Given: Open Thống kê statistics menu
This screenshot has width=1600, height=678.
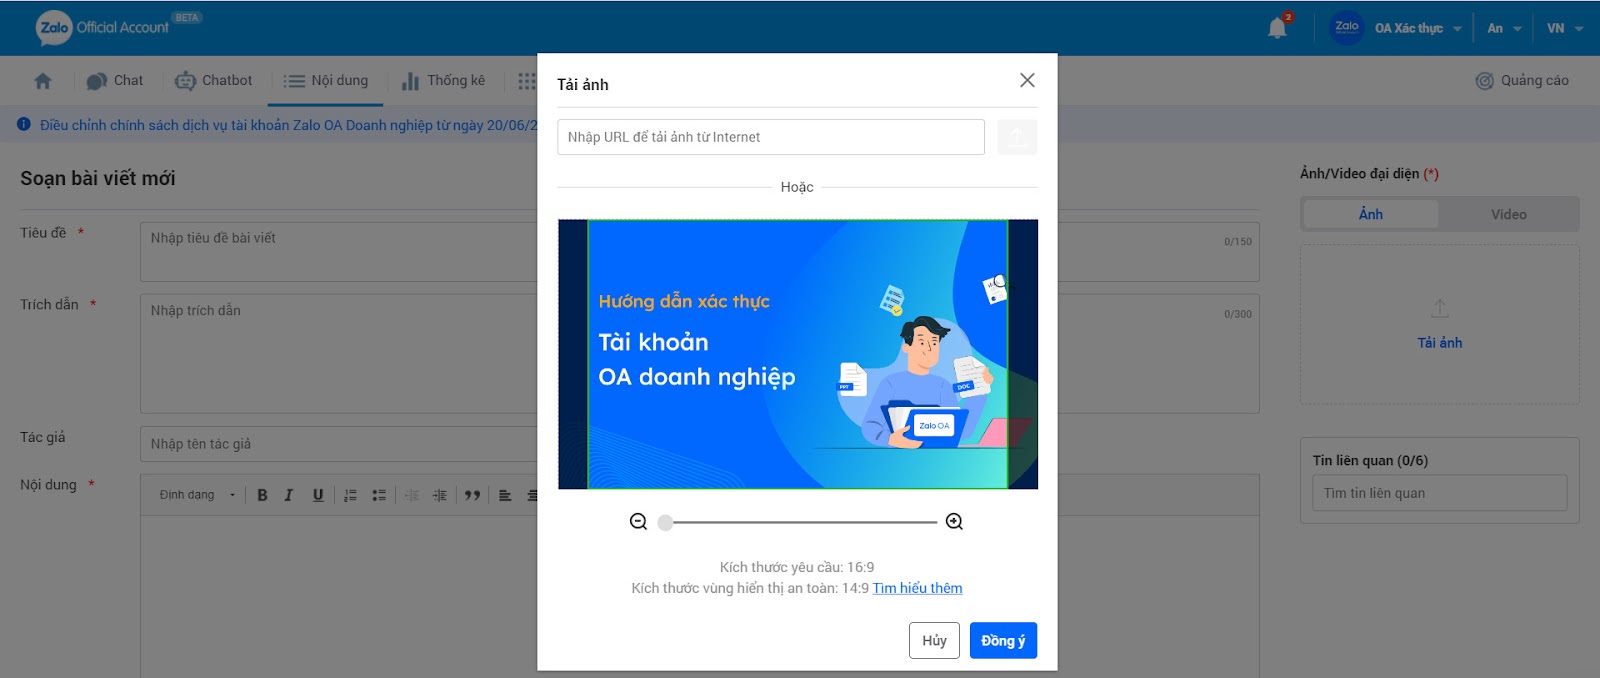Looking at the screenshot, I should click(443, 81).
